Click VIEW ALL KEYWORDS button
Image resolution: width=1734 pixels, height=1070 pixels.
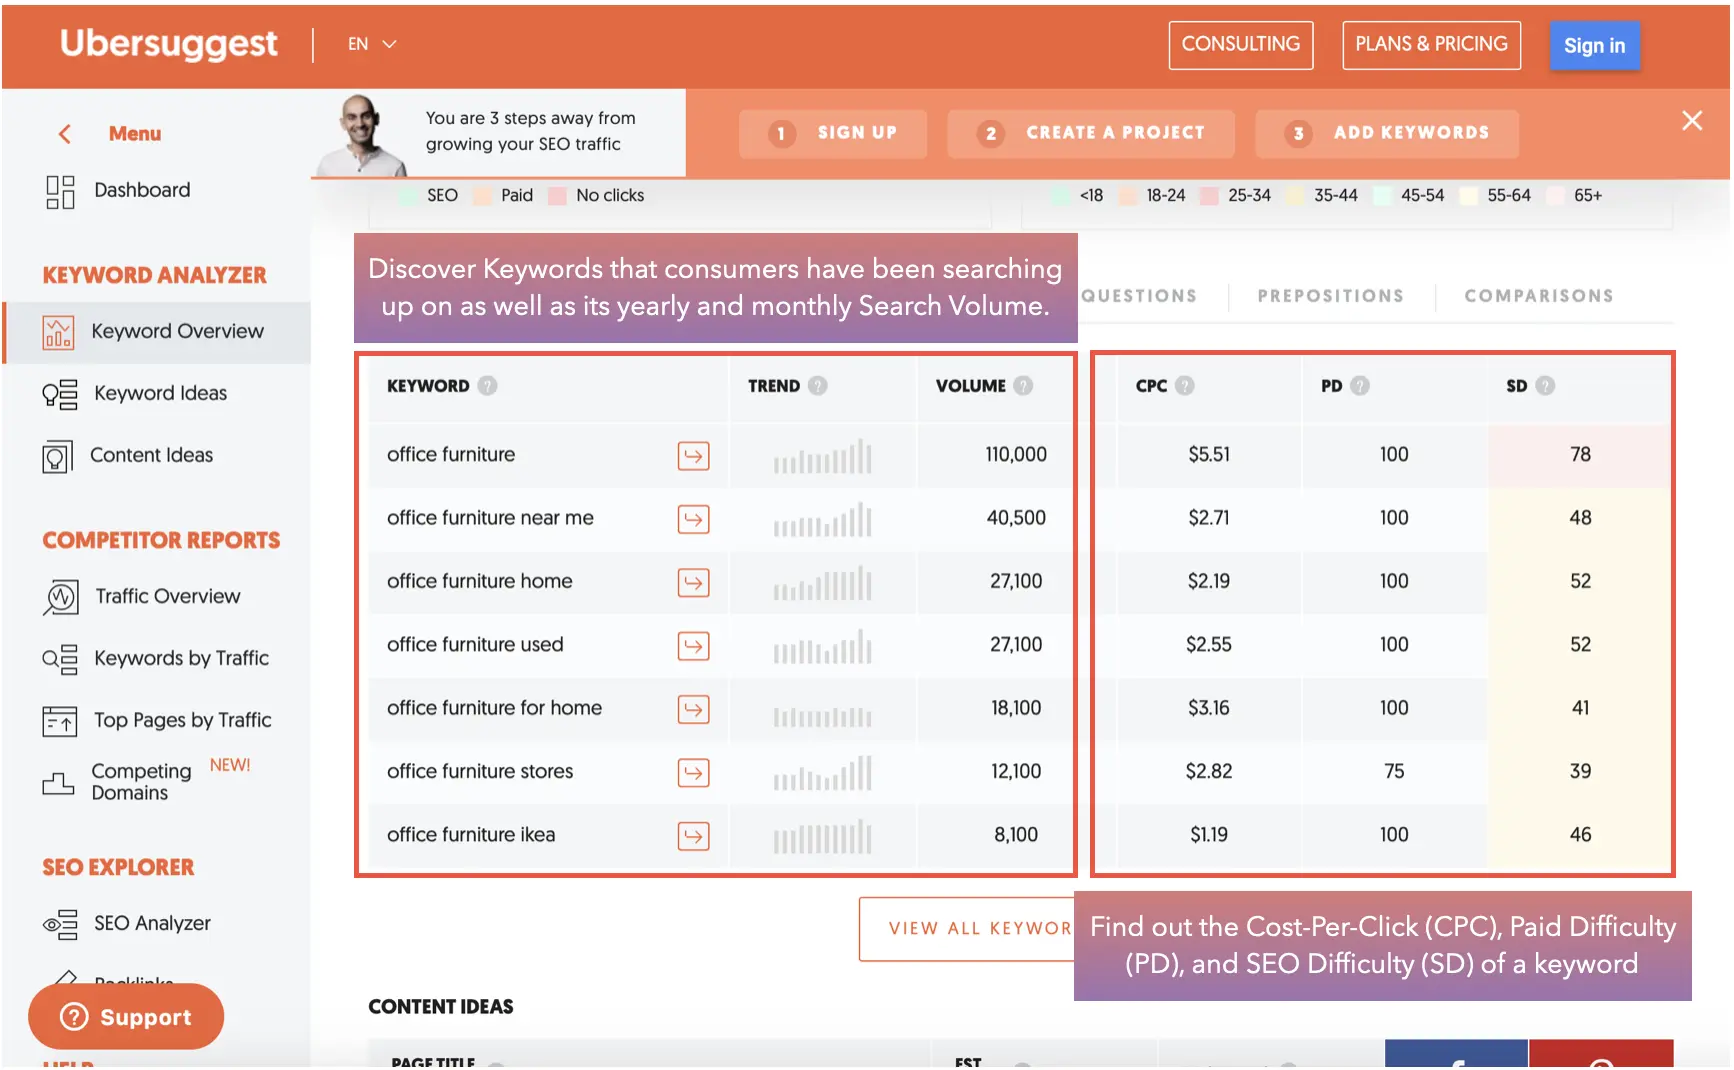[966, 929]
